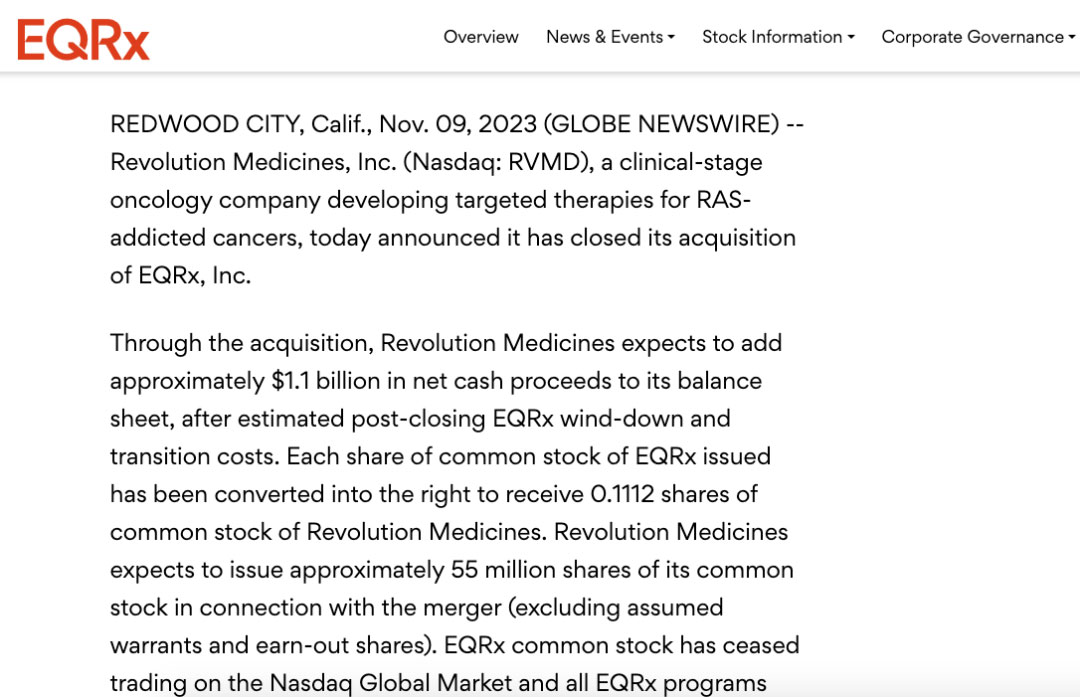The image size is (1080, 697).
Task: Open the Stock Information menu
Action: [772, 37]
